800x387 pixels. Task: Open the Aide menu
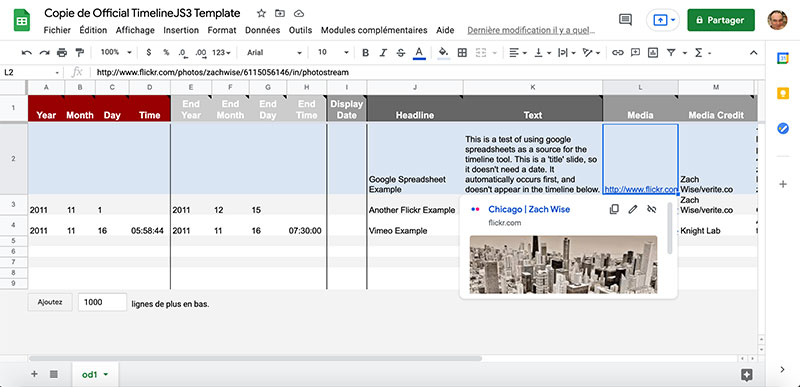[x=445, y=30]
